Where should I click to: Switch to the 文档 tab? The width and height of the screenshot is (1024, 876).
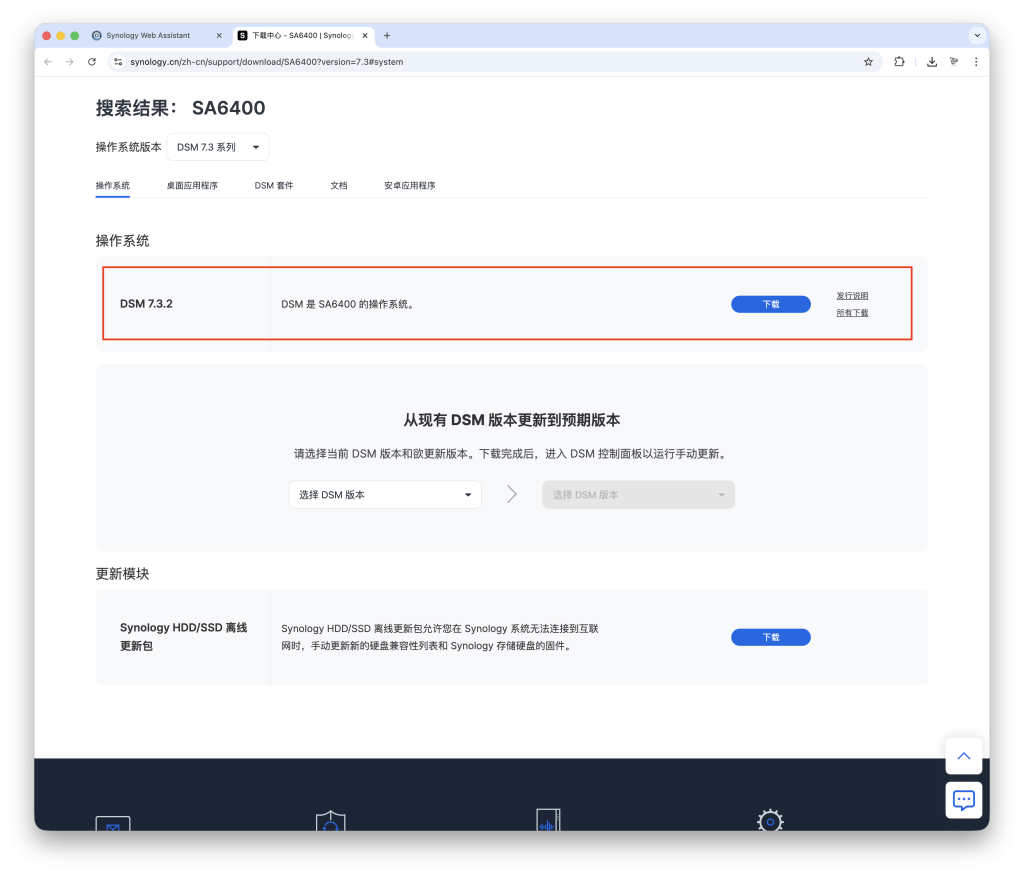[338, 186]
